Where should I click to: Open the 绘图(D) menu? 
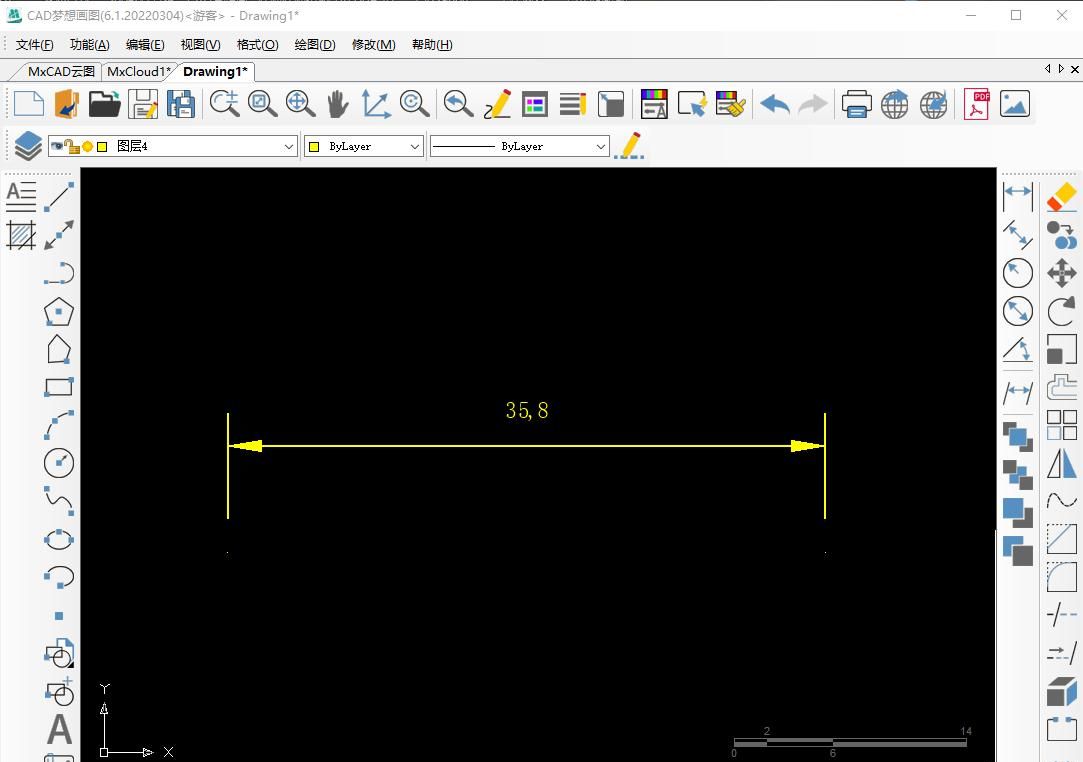314,44
